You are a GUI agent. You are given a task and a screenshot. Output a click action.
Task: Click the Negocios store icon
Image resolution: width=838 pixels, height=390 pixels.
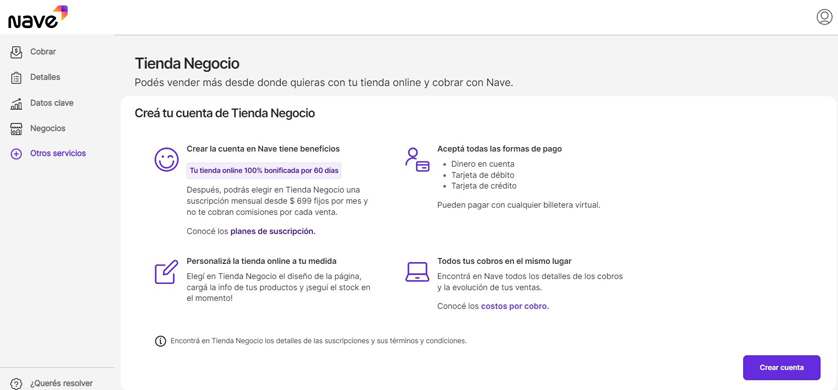coord(17,129)
